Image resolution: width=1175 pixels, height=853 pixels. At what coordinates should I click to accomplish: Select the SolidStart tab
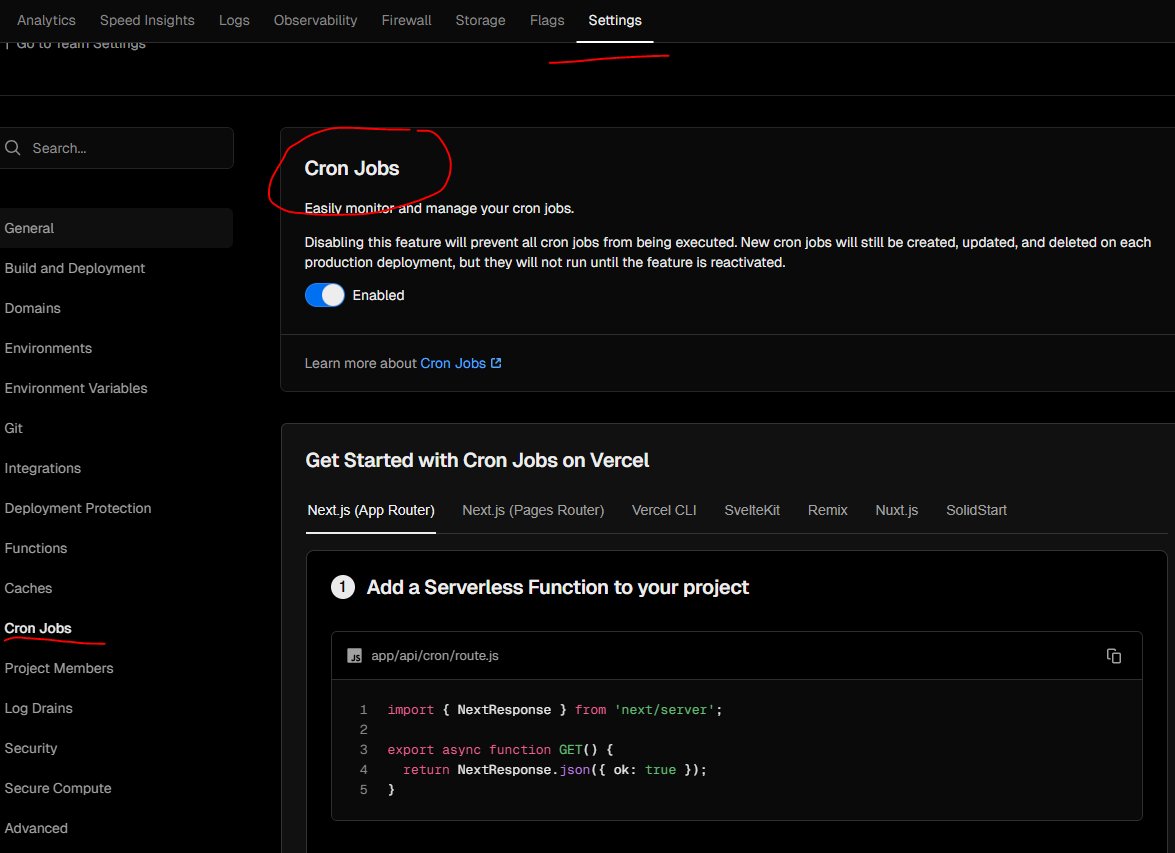(x=976, y=510)
